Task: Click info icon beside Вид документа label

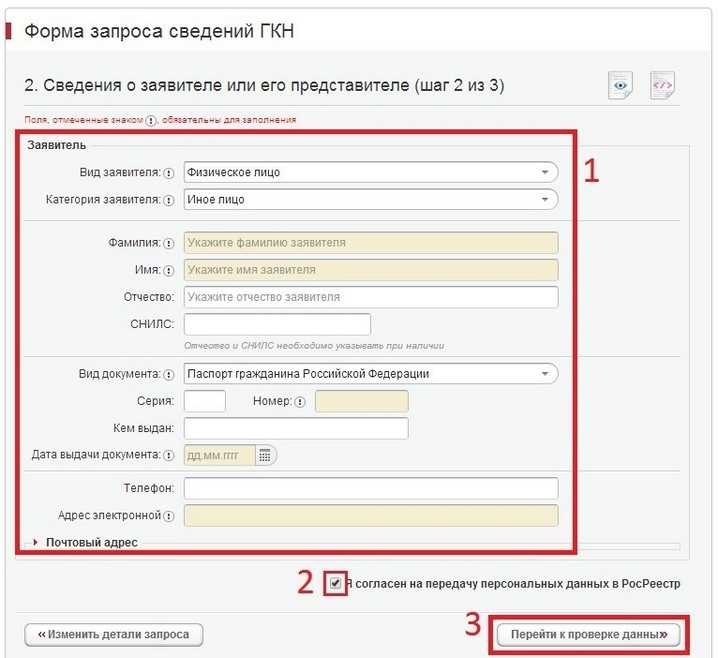Action: 168,374
